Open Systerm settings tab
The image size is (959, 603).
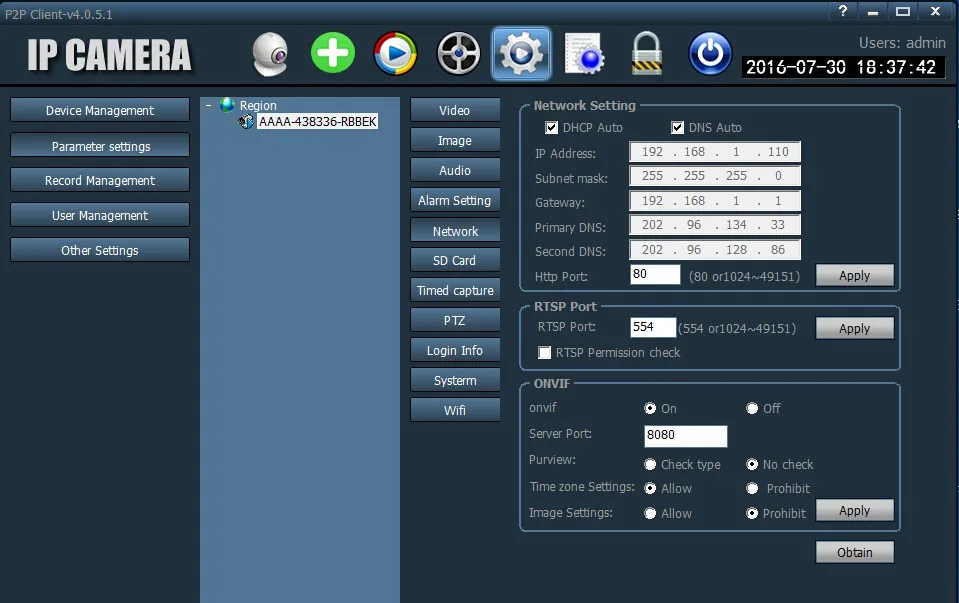(x=454, y=380)
